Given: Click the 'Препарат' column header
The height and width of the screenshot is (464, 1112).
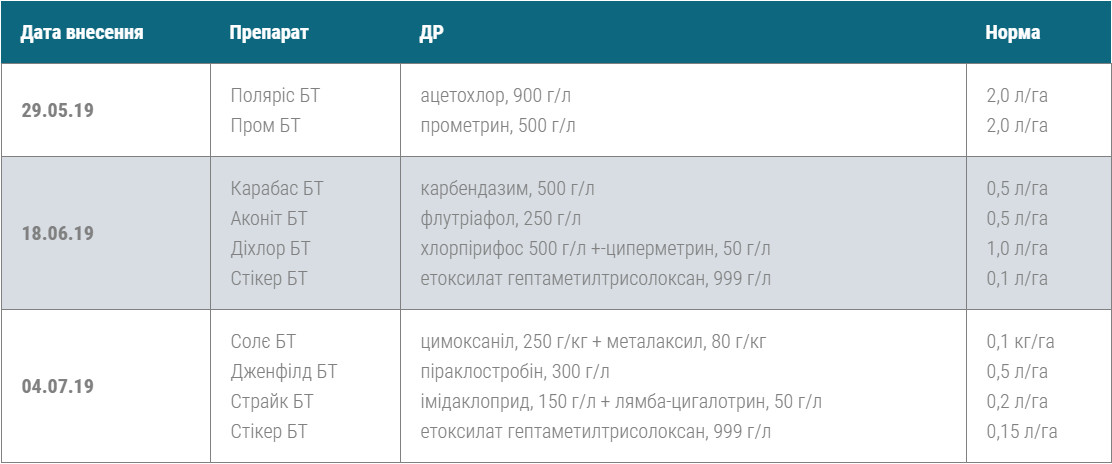Looking at the screenshot, I should point(268,32).
